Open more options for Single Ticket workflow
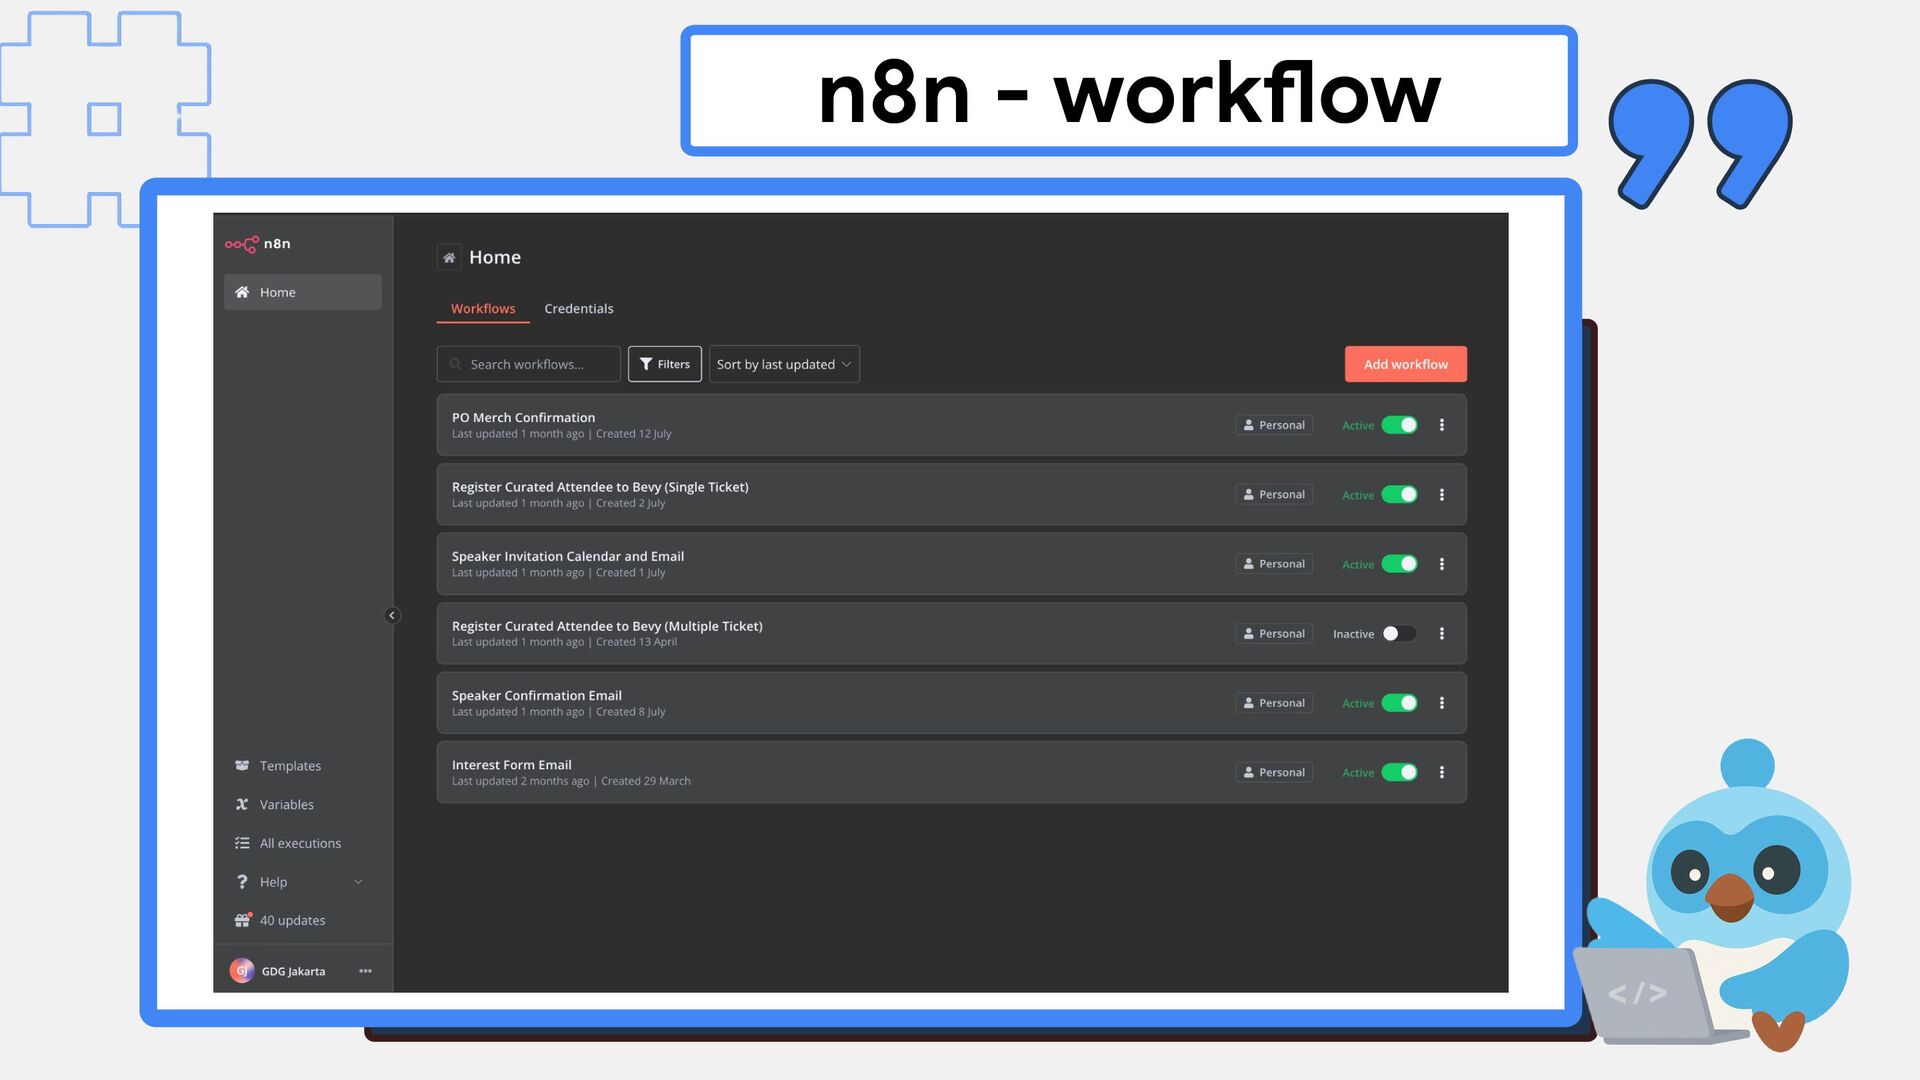This screenshot has width=1920, height=1080. click(1442, 495)
